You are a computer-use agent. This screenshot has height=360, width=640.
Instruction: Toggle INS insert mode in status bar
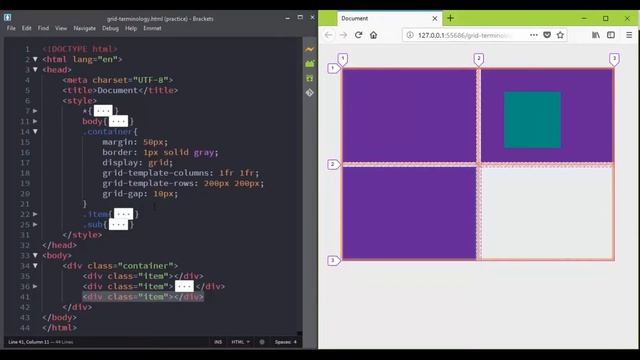pyautogui.click(x=218, y=342)
